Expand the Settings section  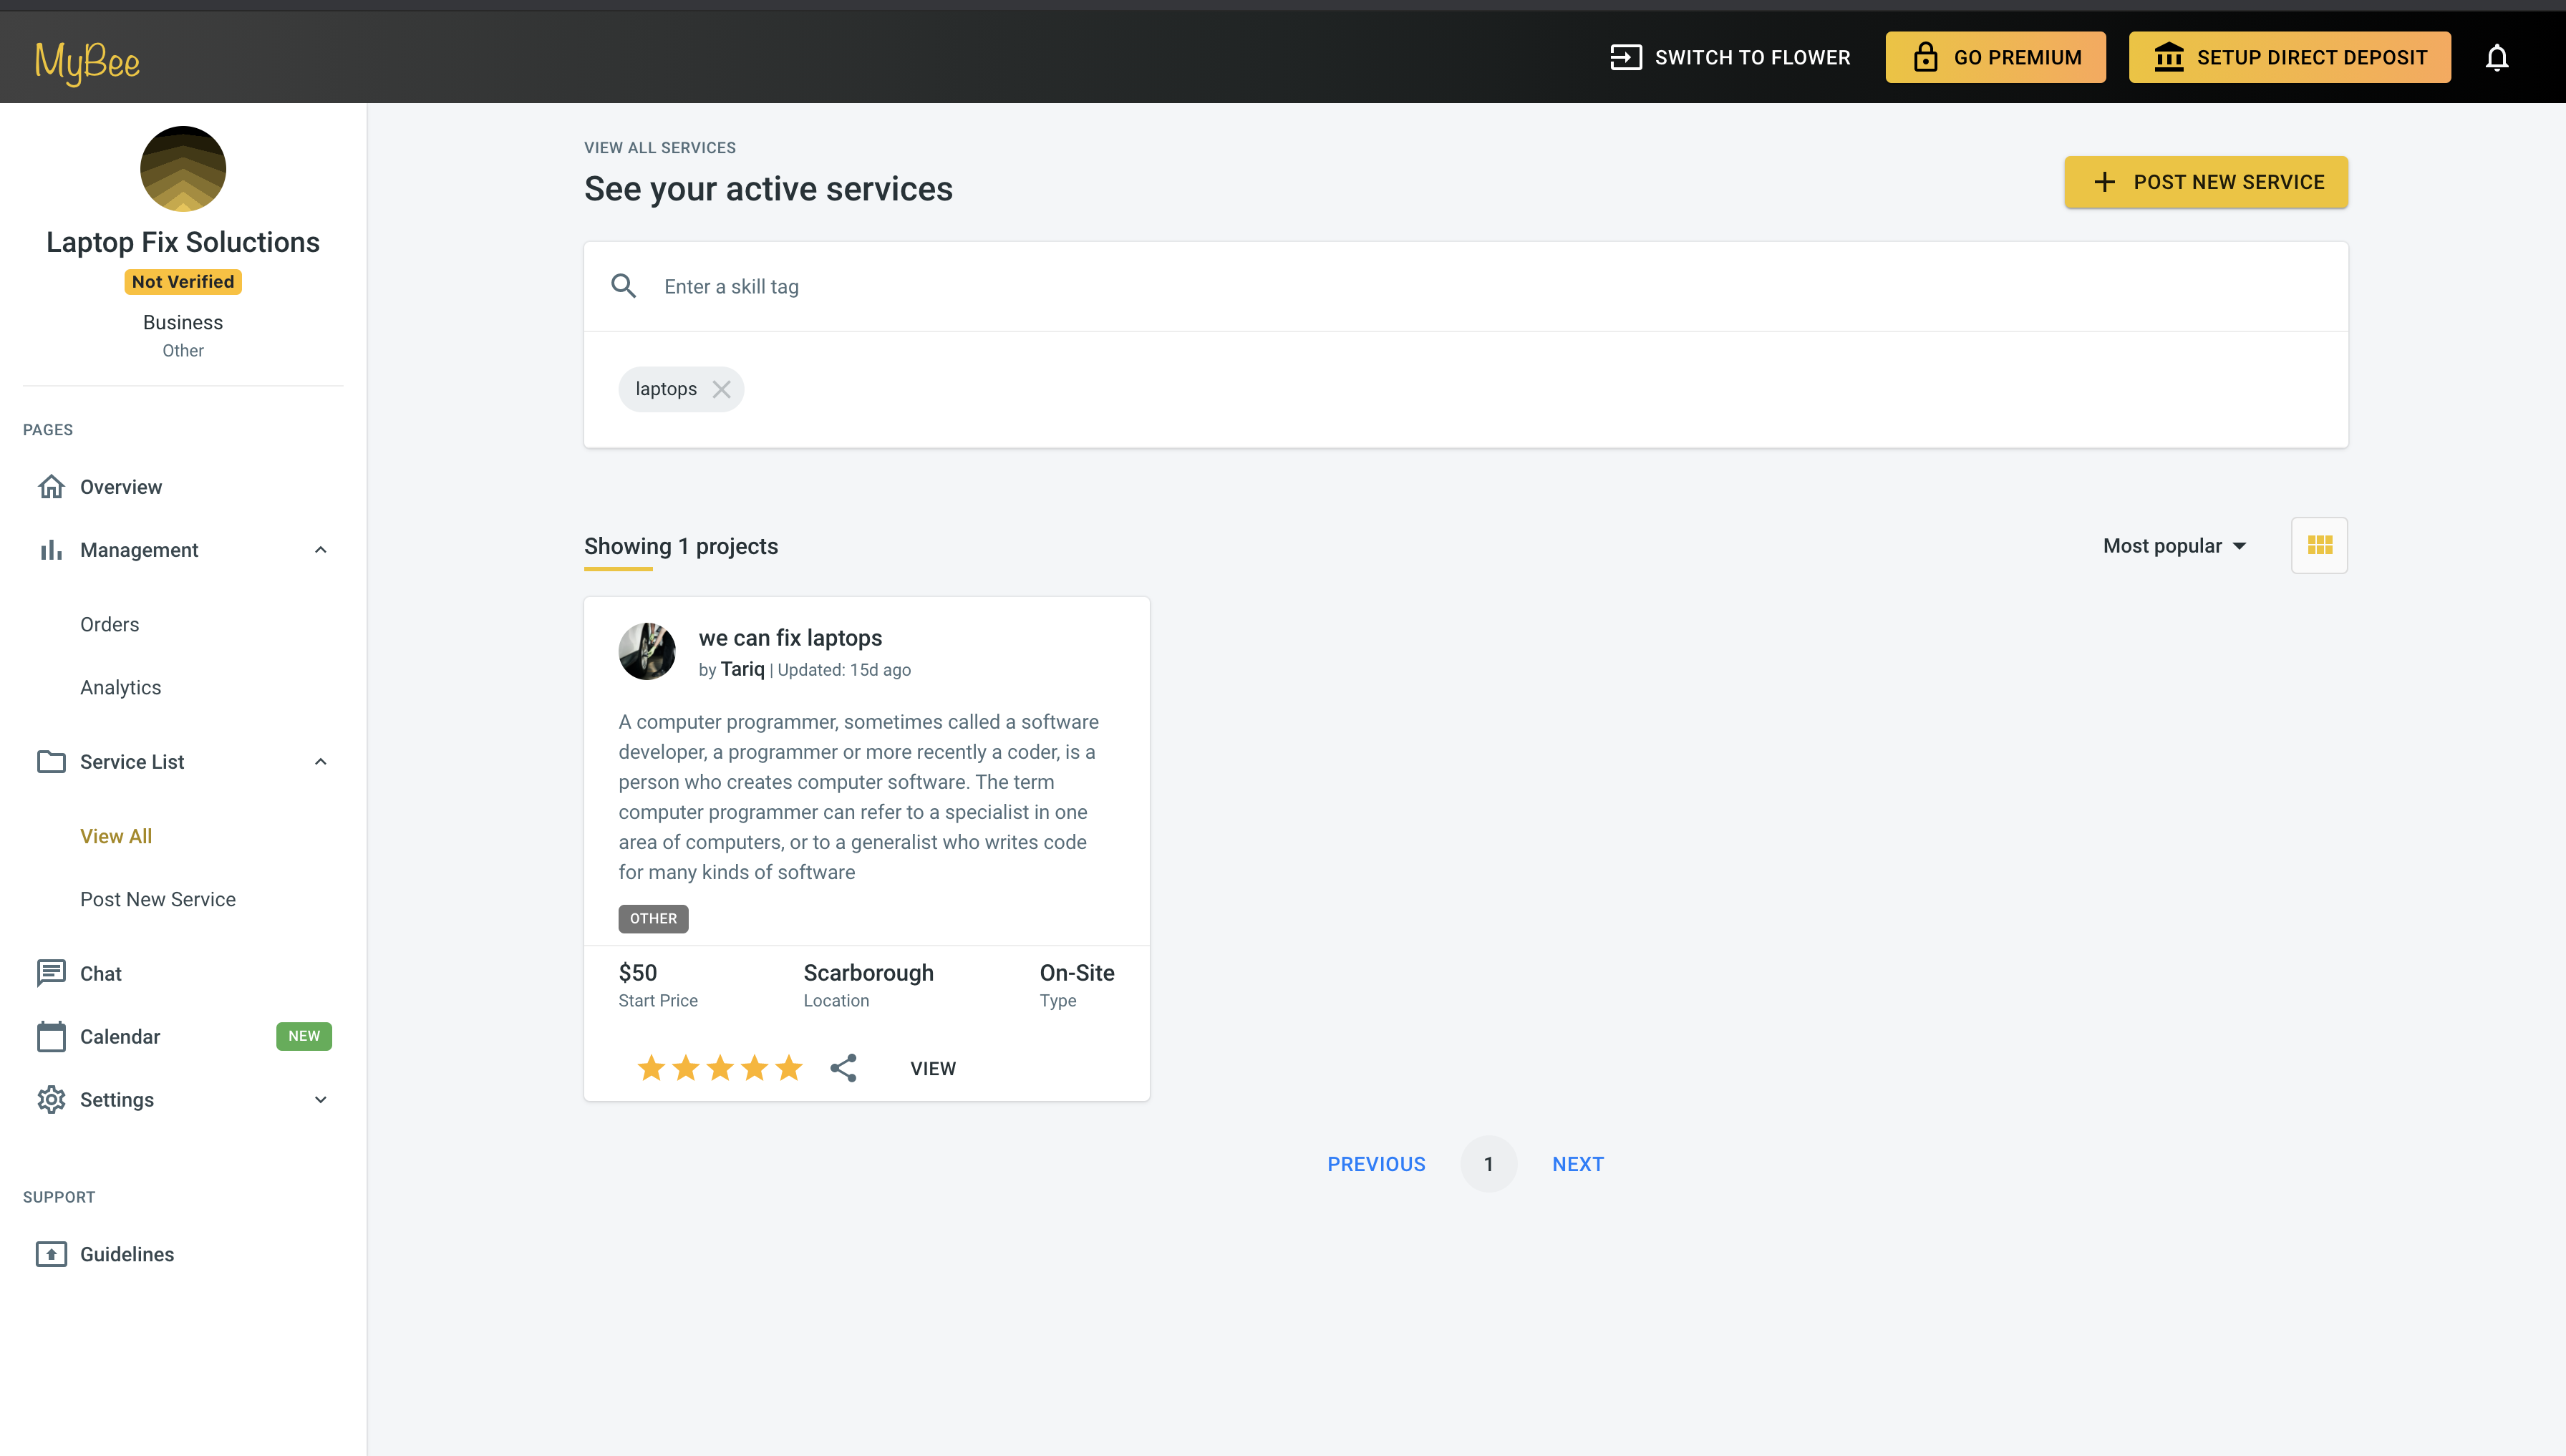coord(320,1099)
